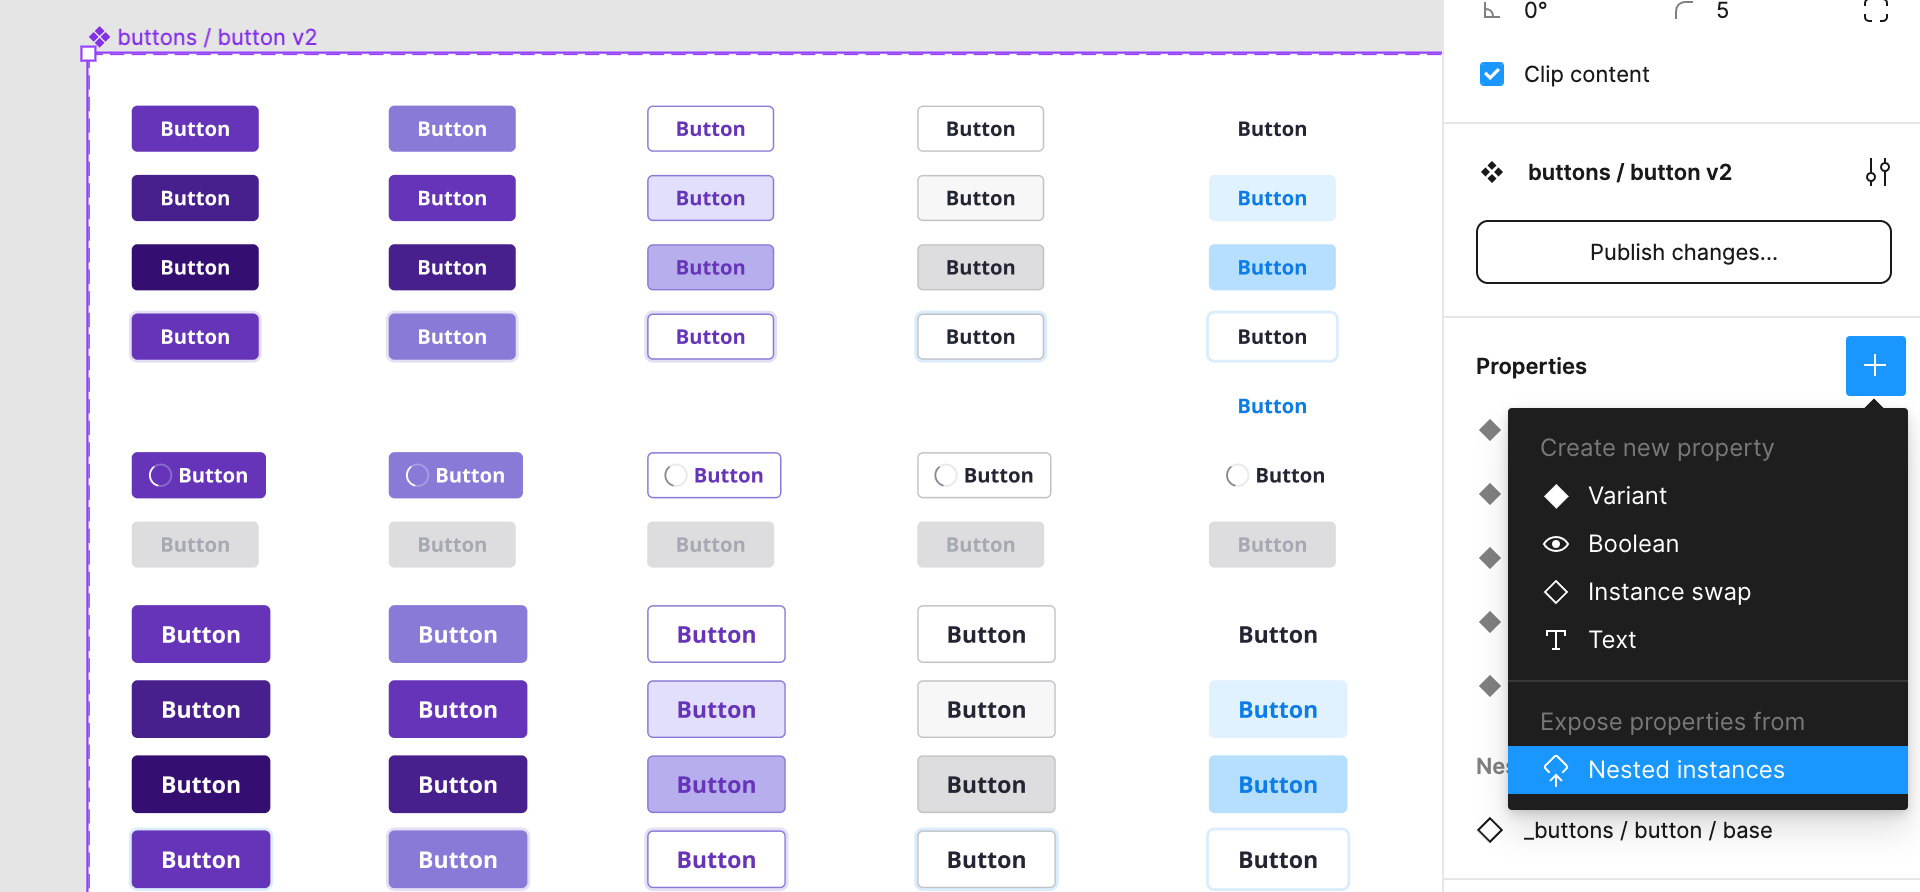Click the buttons / button v2 frame label on canvas
This screenshot has height=892, width=1920.
(x=217, y=37)
